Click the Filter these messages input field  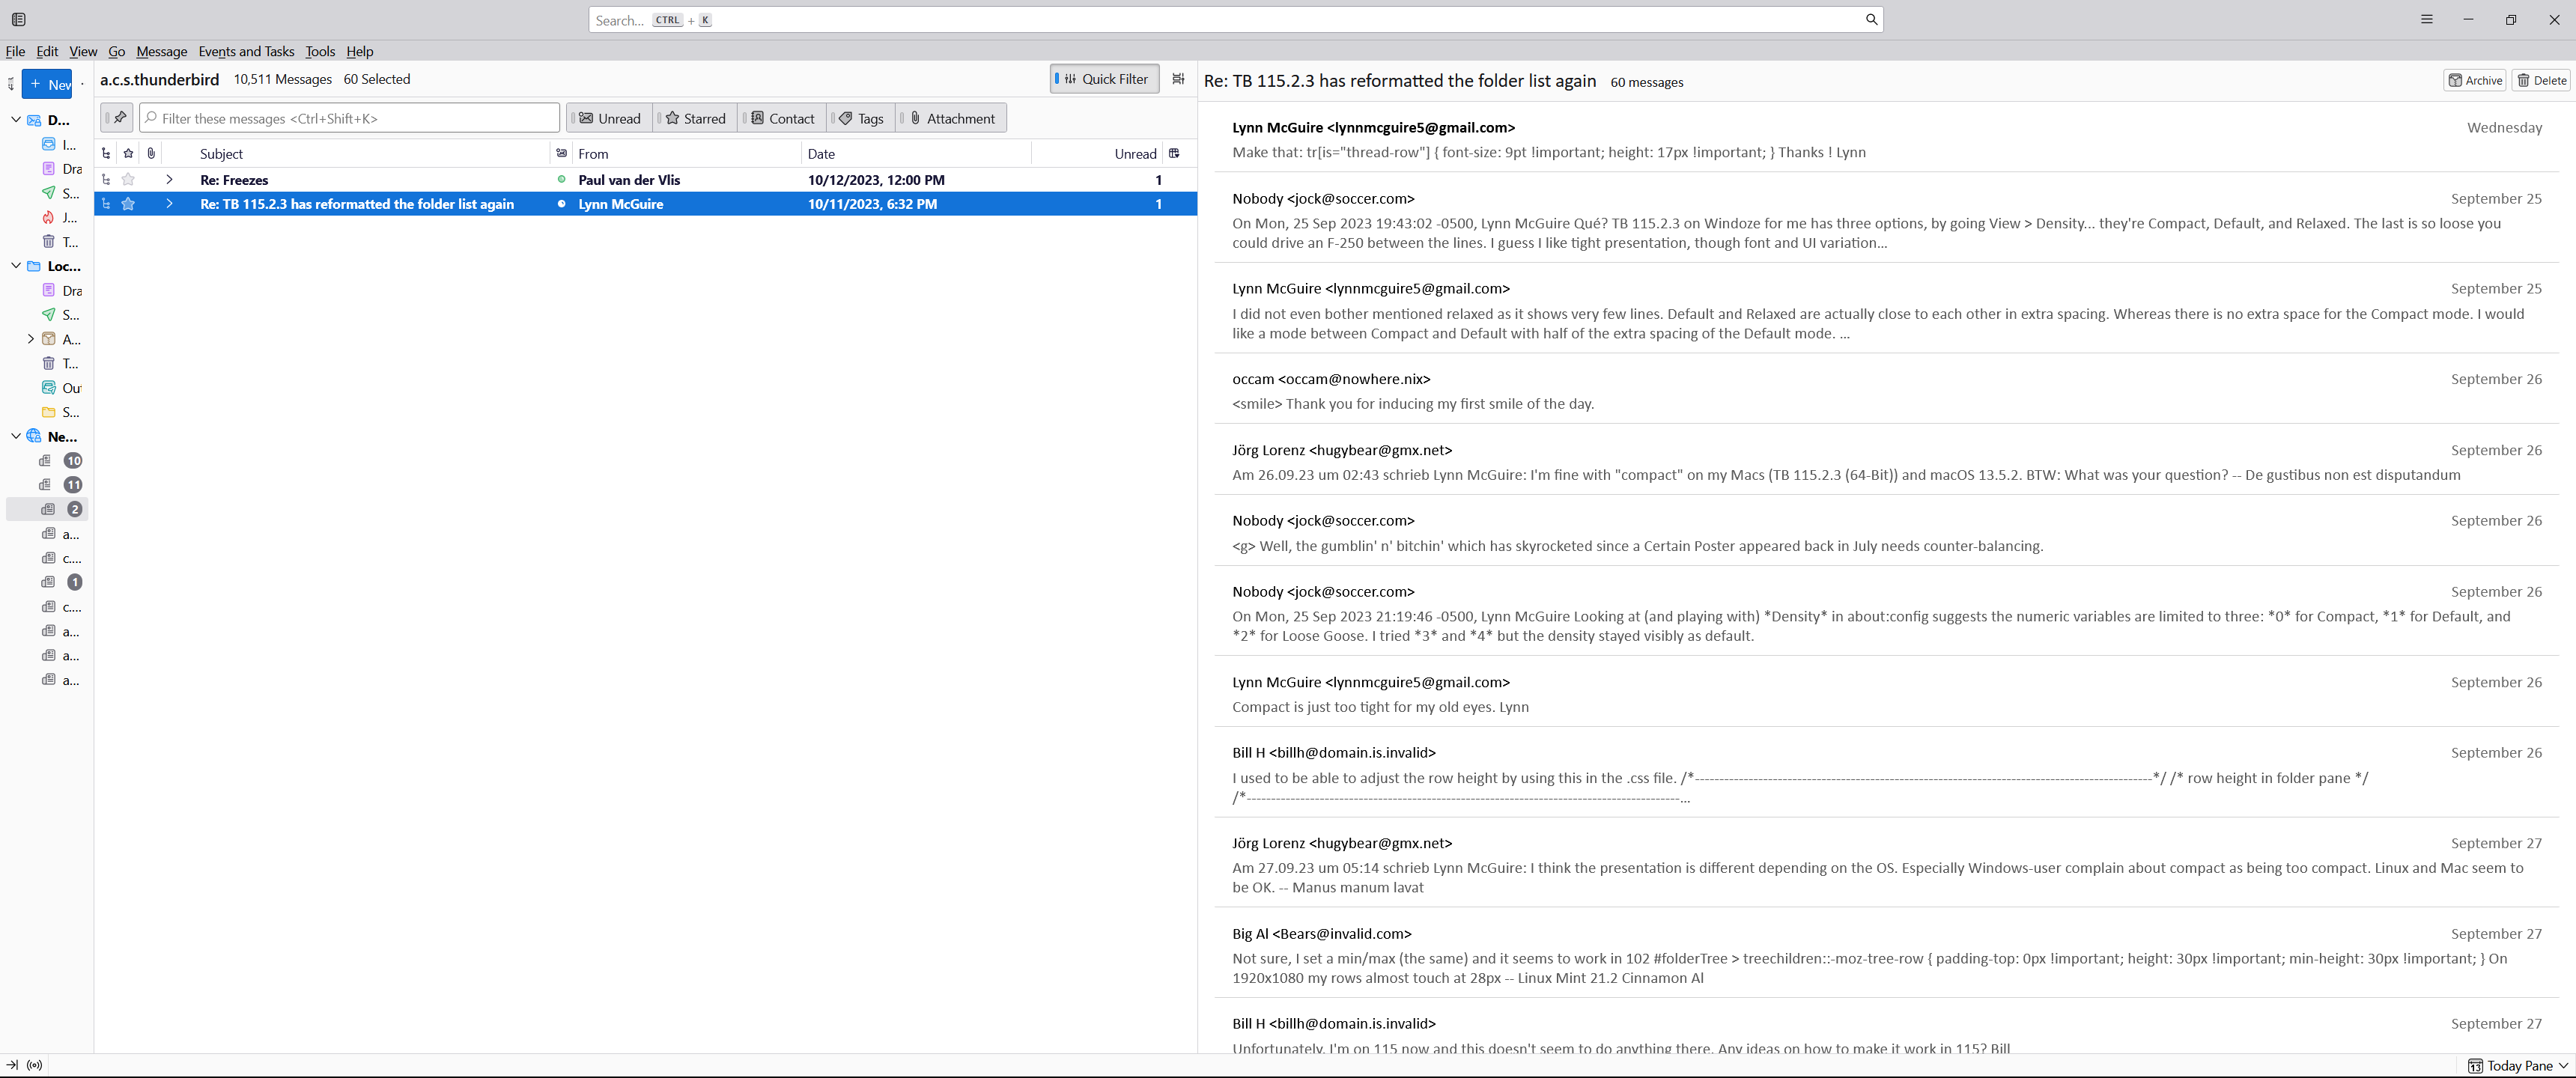tap(350, 118)
